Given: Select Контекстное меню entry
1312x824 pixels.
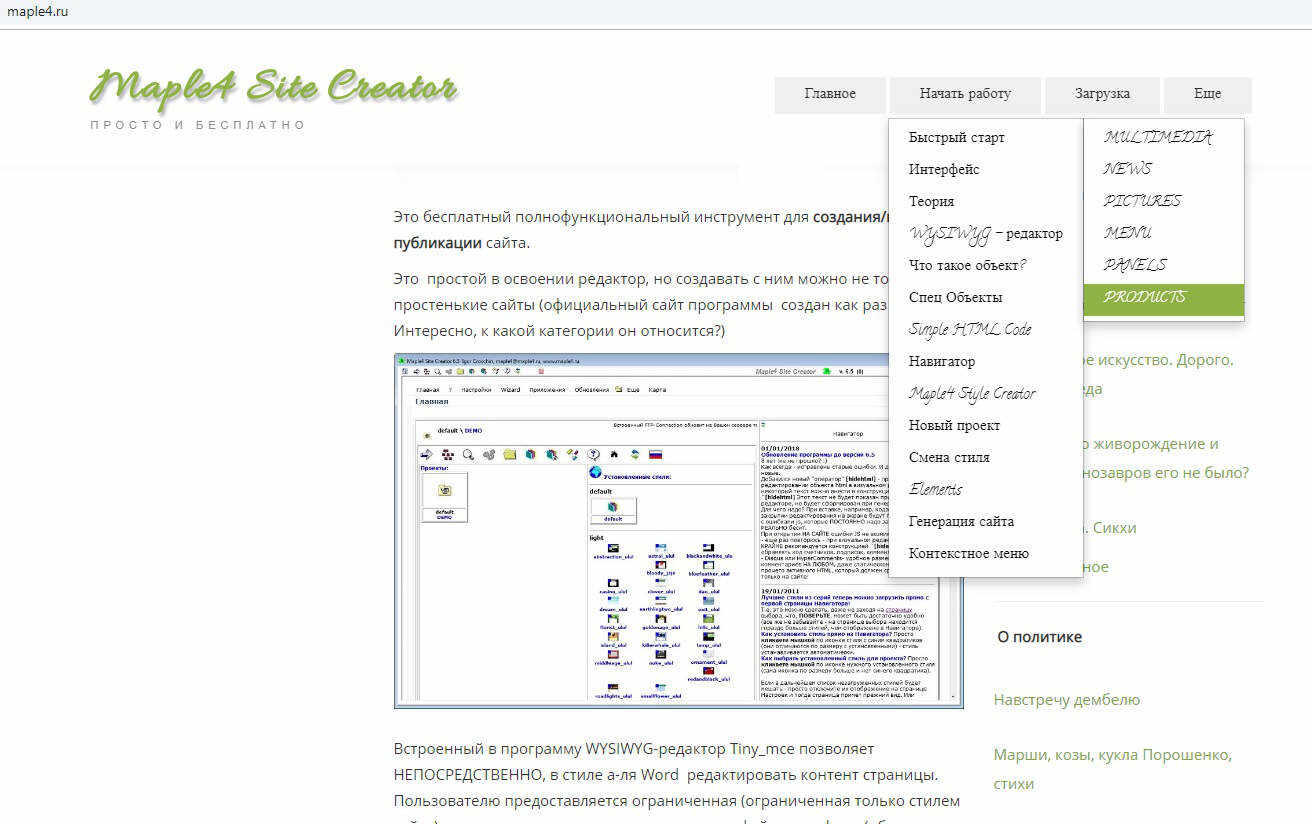Looking at the screenshot, I should pyautogui.click(x=985, y=554).
